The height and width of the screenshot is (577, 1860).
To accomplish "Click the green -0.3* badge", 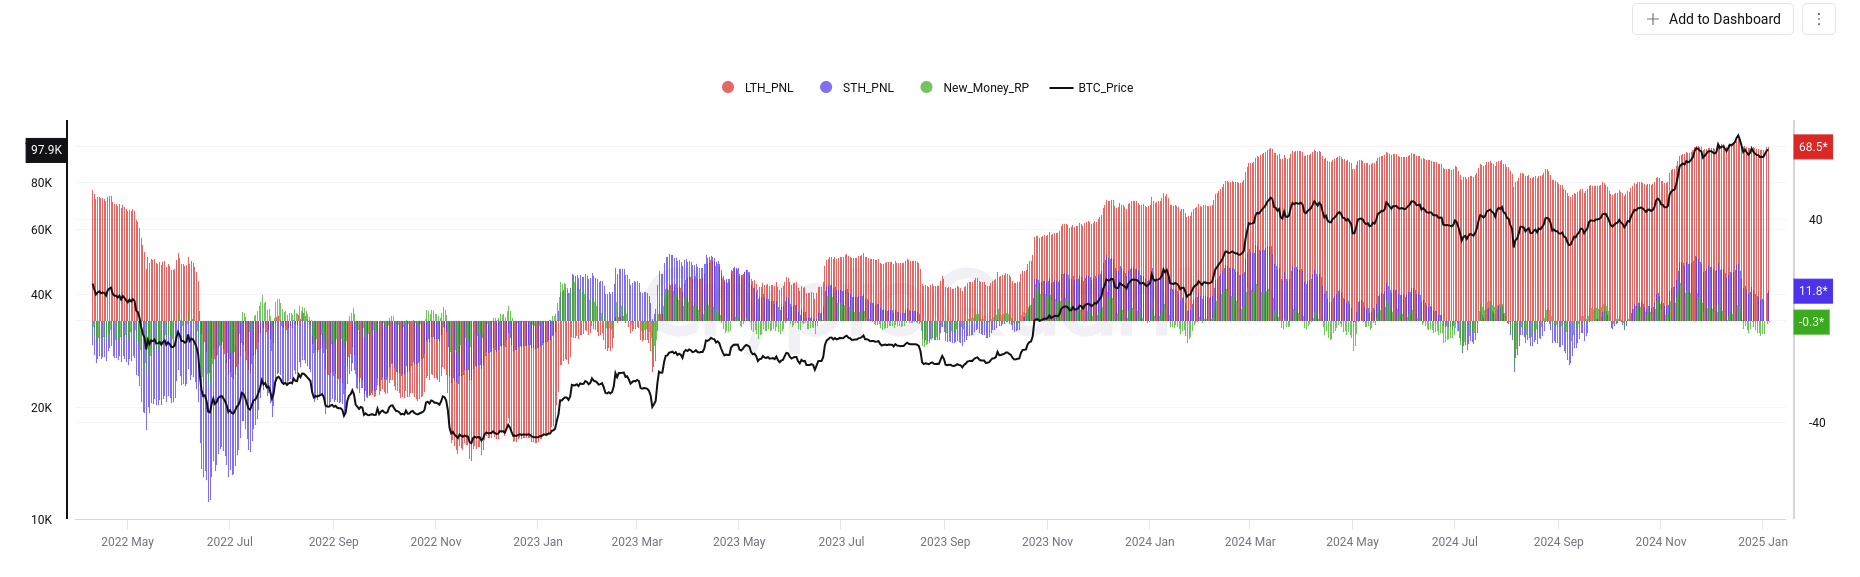I will [x=1813, y=321].
